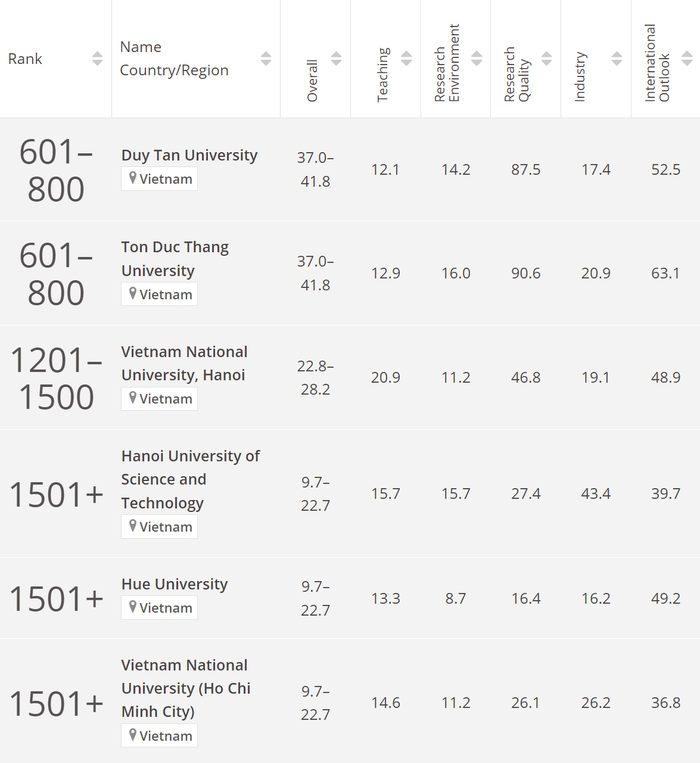Sort by Industry score arrows icon
The height and width of the screenshot is (763, 700).
[616, 58]
